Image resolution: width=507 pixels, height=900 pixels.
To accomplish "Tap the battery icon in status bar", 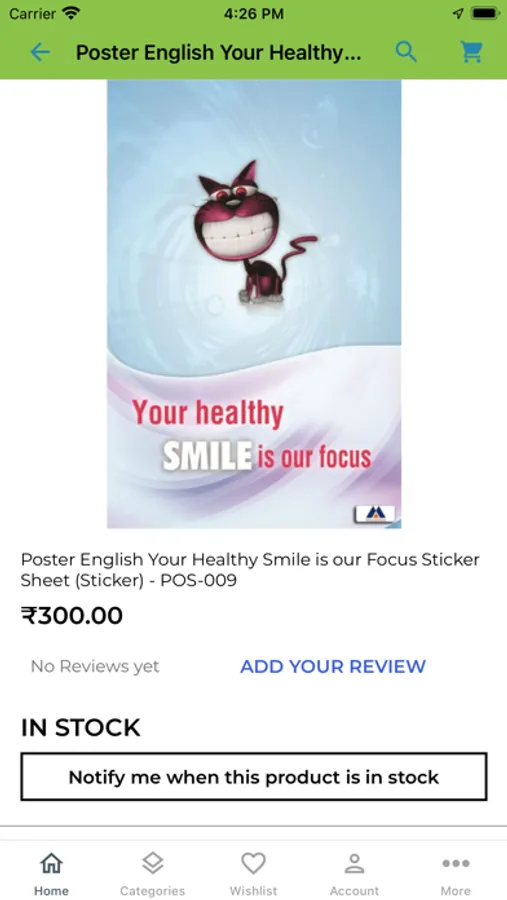I will pos(485,13).
